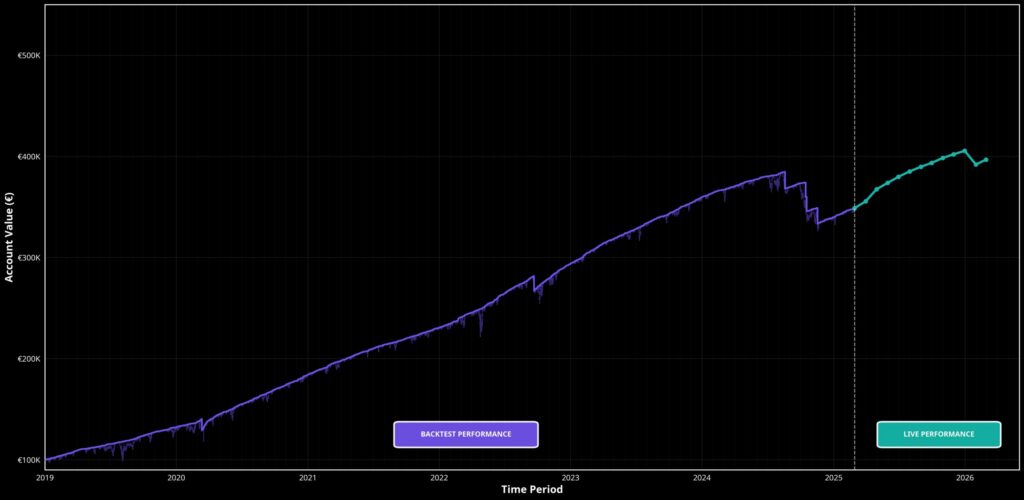
Task: Click the peak point of teal live line
Action: point(964,151)
